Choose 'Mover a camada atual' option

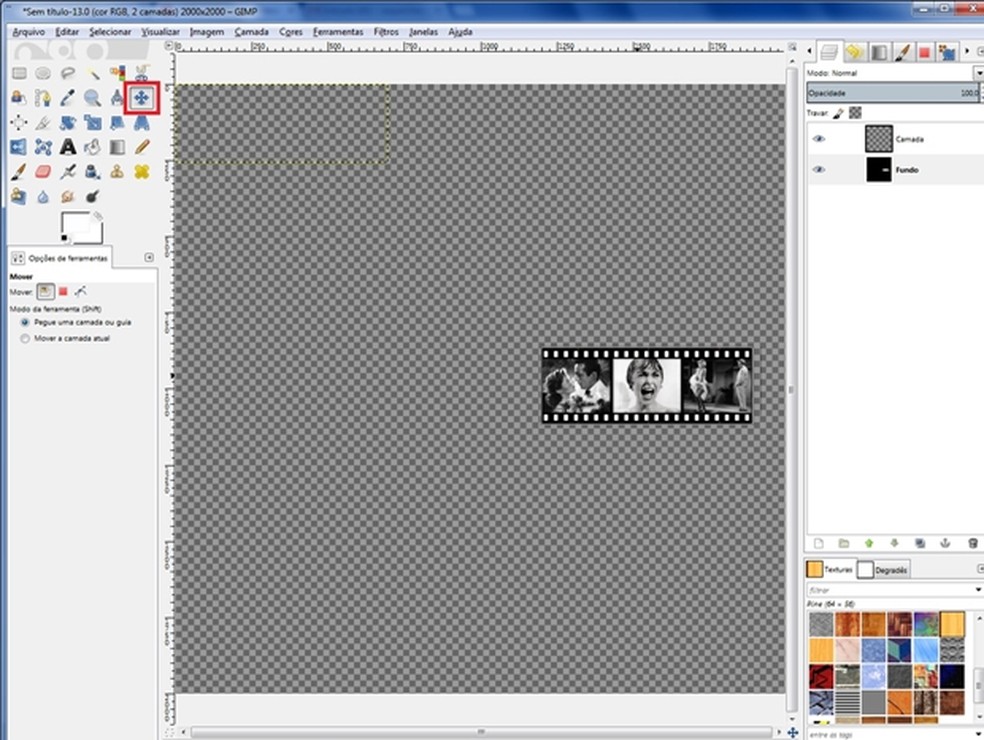[65, 338]
